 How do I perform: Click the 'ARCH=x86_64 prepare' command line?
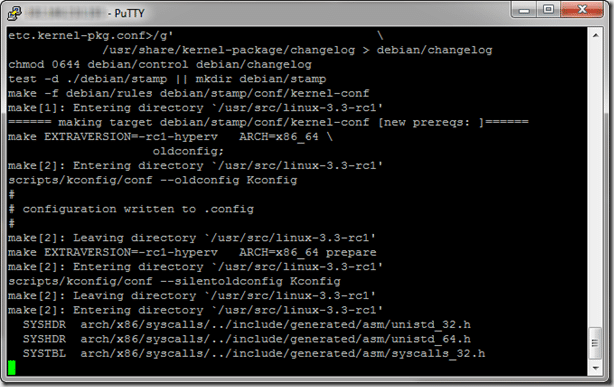[192, 253]
